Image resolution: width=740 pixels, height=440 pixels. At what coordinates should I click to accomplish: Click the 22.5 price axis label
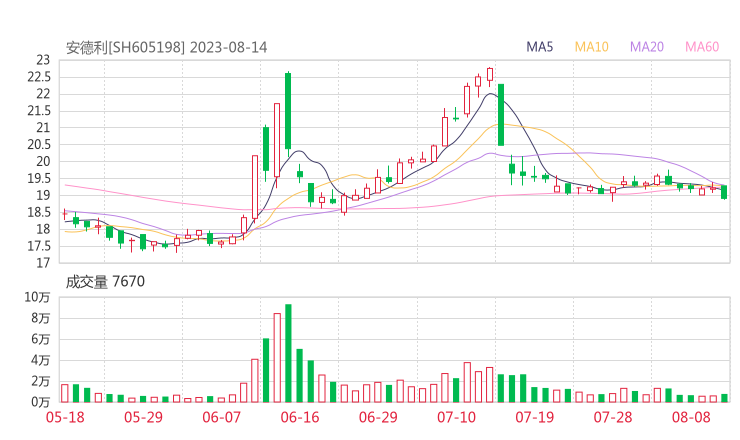(x=39, y=77)
